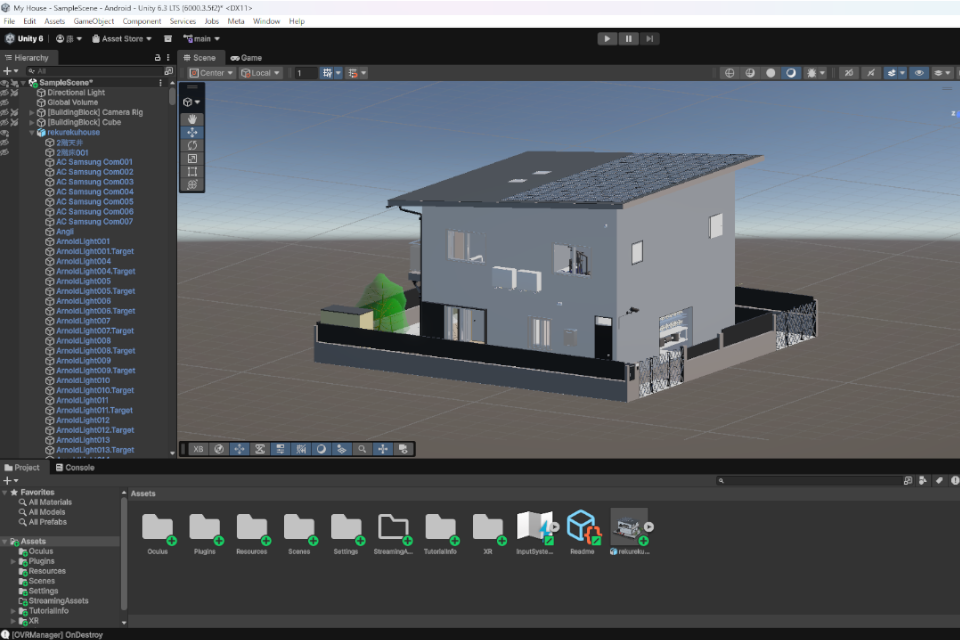Open the GameObject menu
Screen dimensions: 960x640
[x=93, y=20]
